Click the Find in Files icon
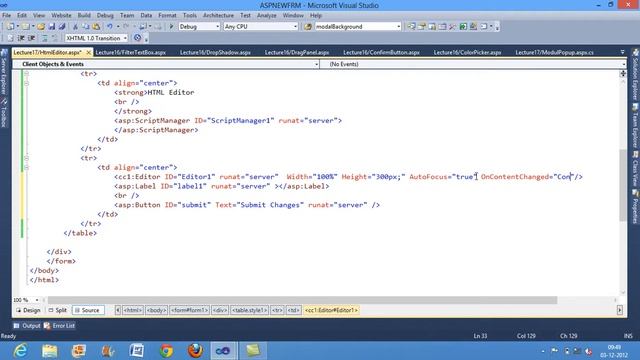Viewport: 640px width, 360px height. [x=308, y=27]
